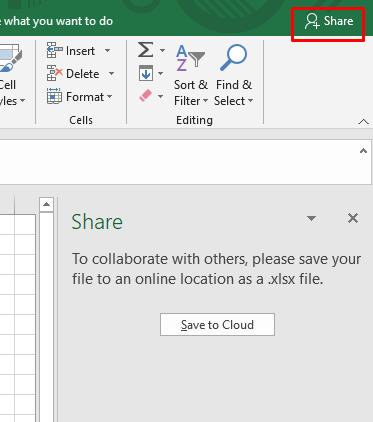
Task: Click the Fill down icon
Action: [x=146, y=73]
